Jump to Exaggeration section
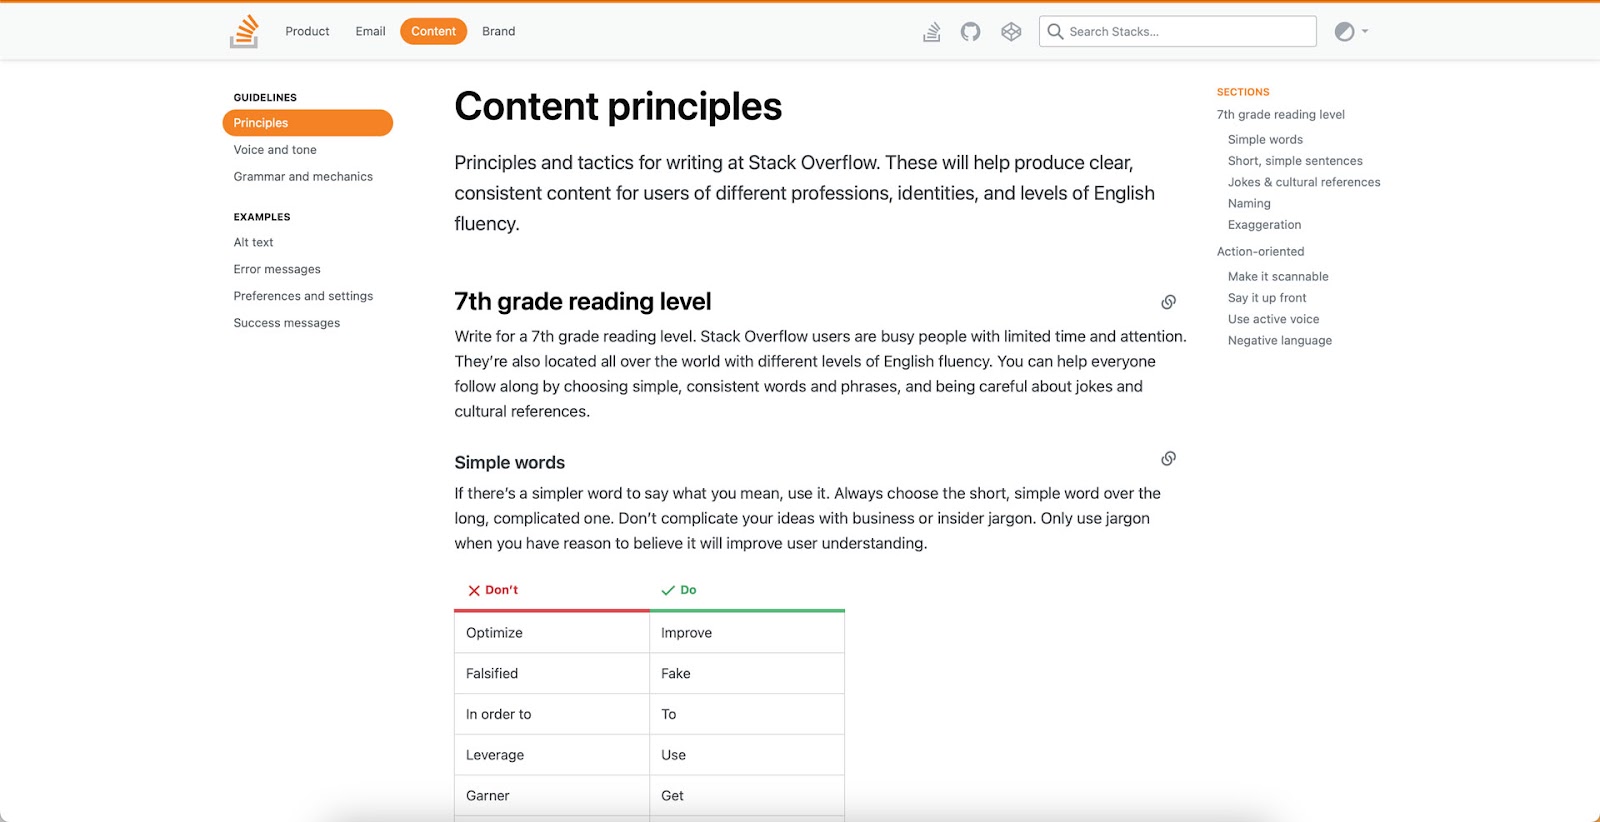The height and width of the screenshot is (822, 1600). tap(1264, 225)
